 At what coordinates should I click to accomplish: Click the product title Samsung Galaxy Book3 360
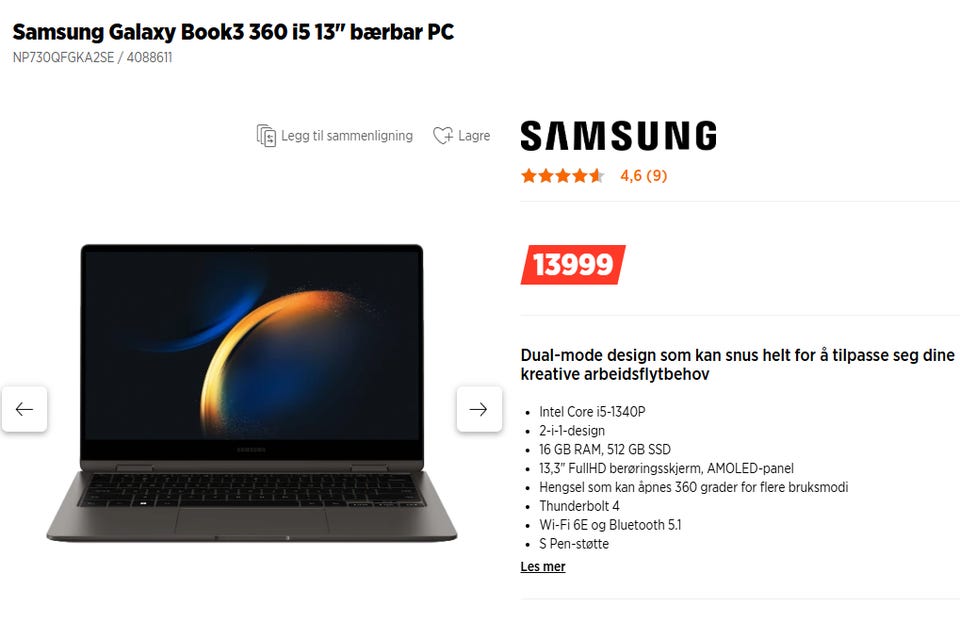click(x=233, y=32)
